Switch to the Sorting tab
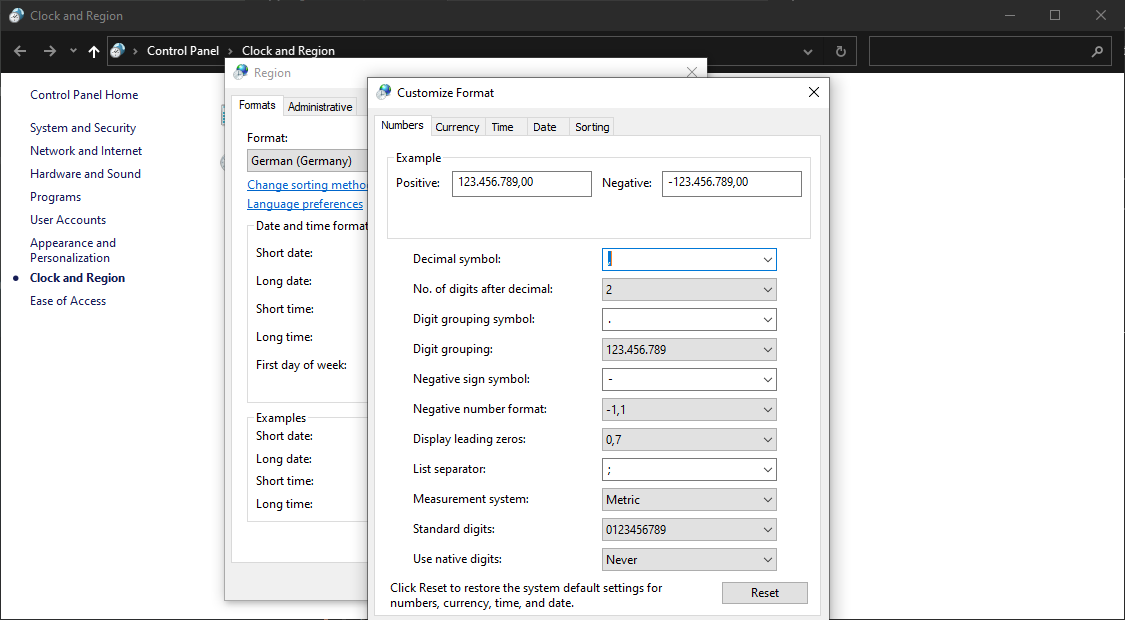Viewport: 1125px width, 620px height. tap(592, 126)
